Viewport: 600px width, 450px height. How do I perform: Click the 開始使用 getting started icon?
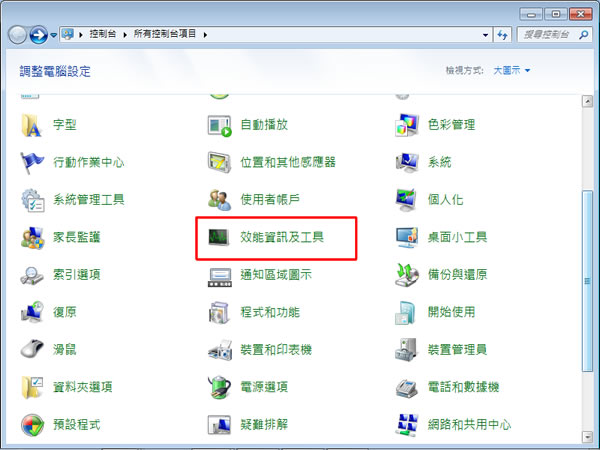click(x=405, y=313)
